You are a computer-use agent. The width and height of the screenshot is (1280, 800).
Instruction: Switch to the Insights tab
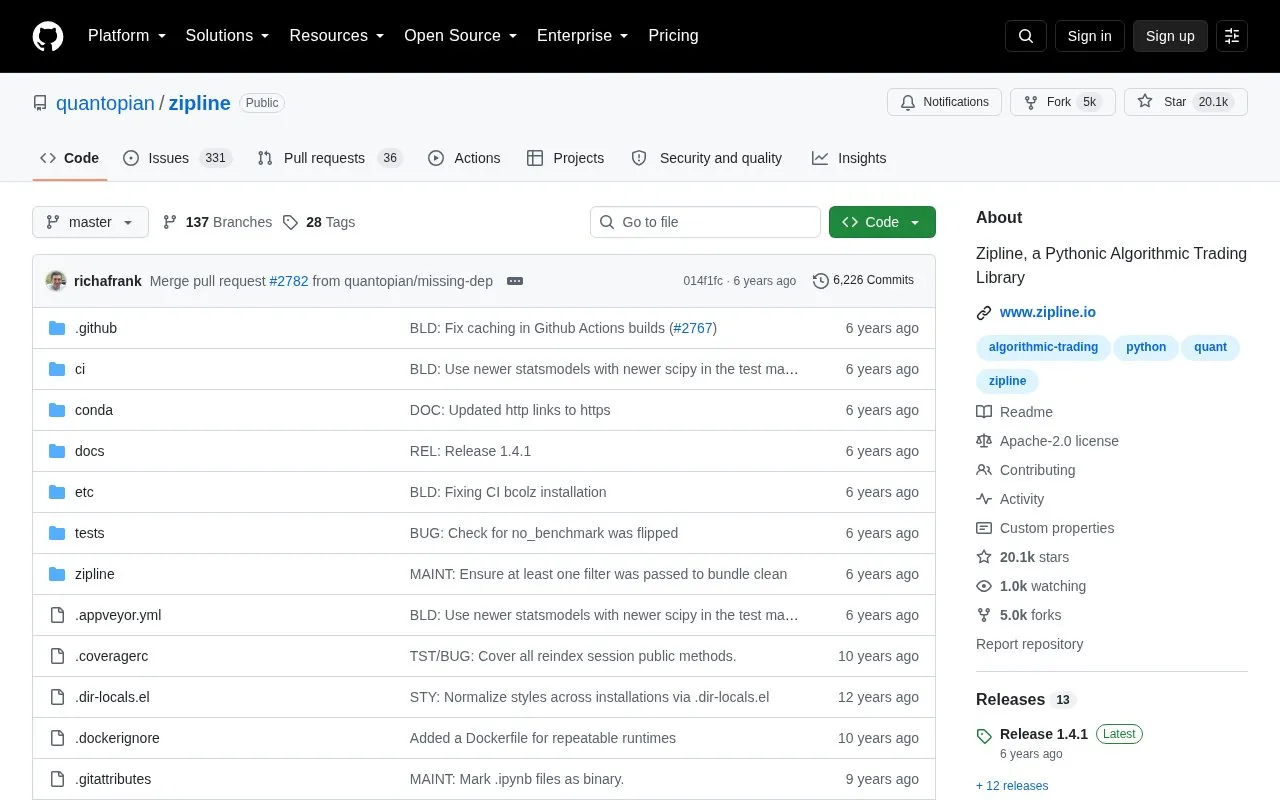(x=849, y=158)
